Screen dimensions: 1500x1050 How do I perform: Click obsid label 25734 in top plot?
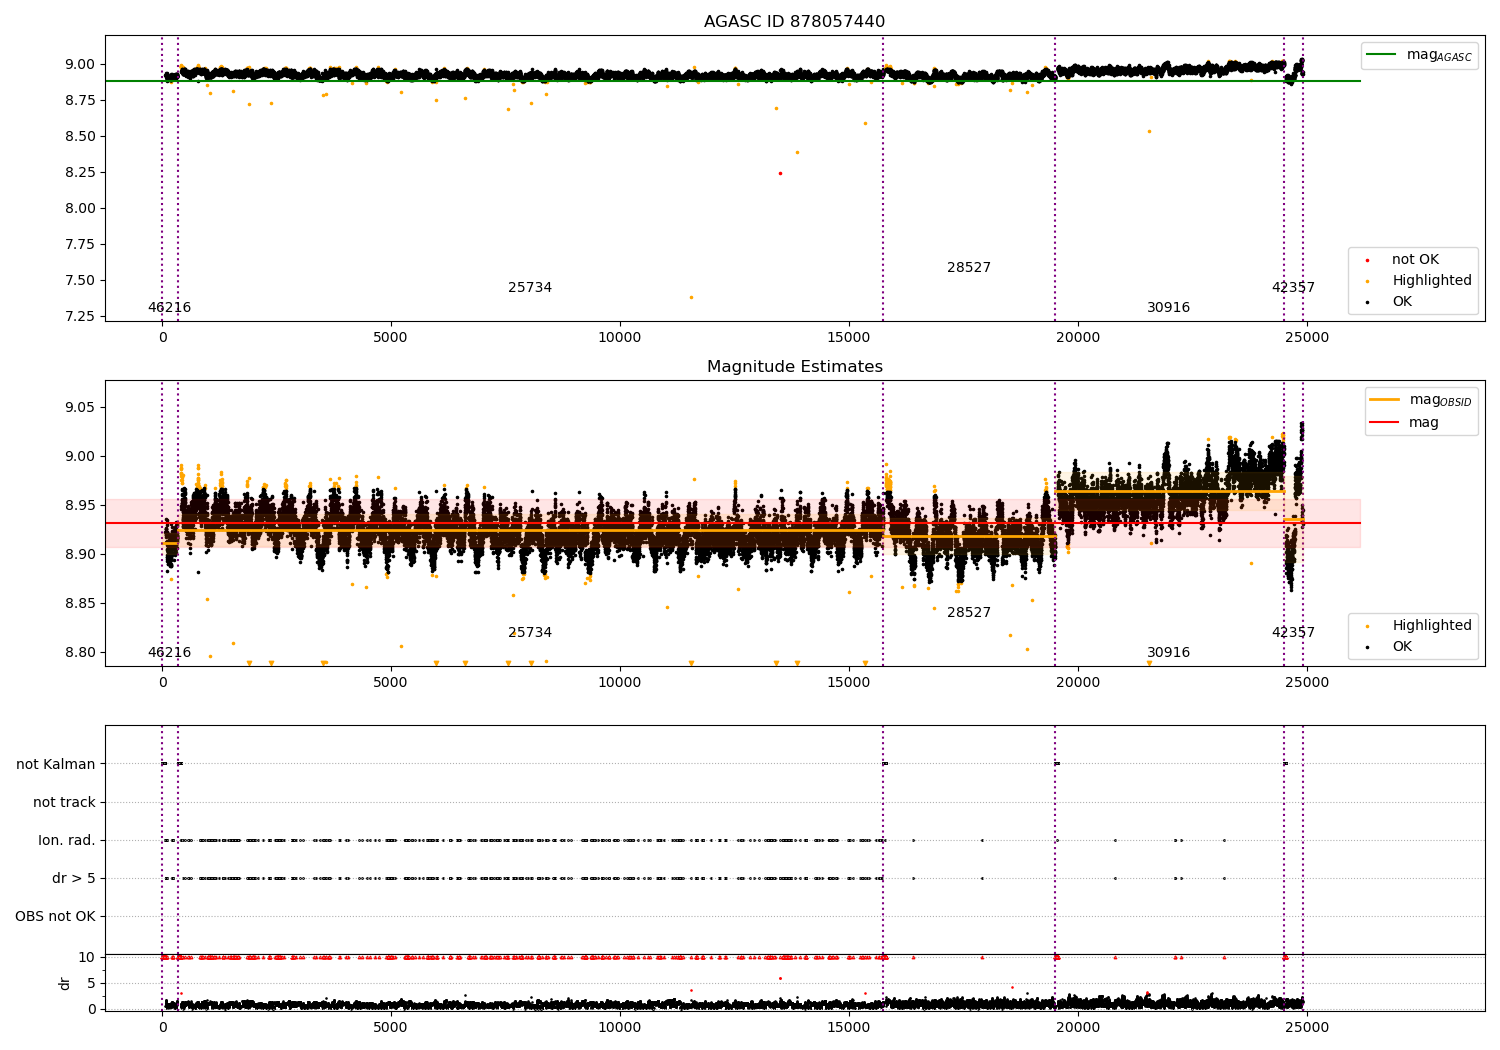pyautogui.click(x=530, y=288)
